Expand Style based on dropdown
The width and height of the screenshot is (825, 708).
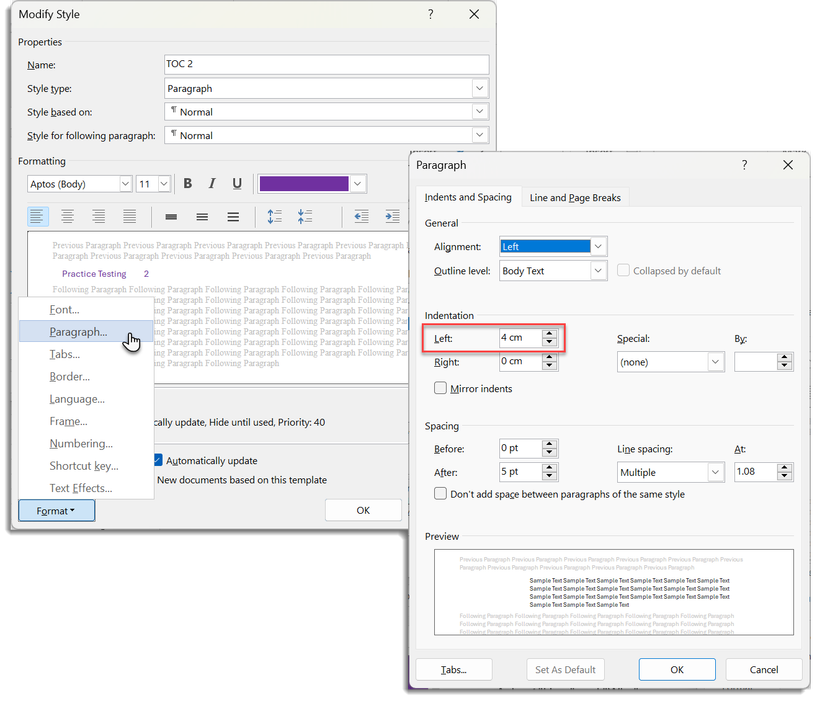tap(479, 112)
